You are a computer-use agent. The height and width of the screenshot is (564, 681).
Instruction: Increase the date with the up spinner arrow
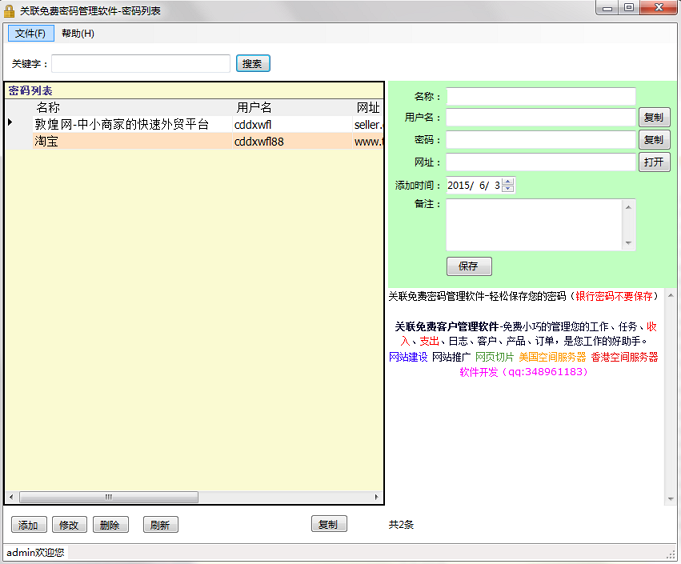coord(508,181)
